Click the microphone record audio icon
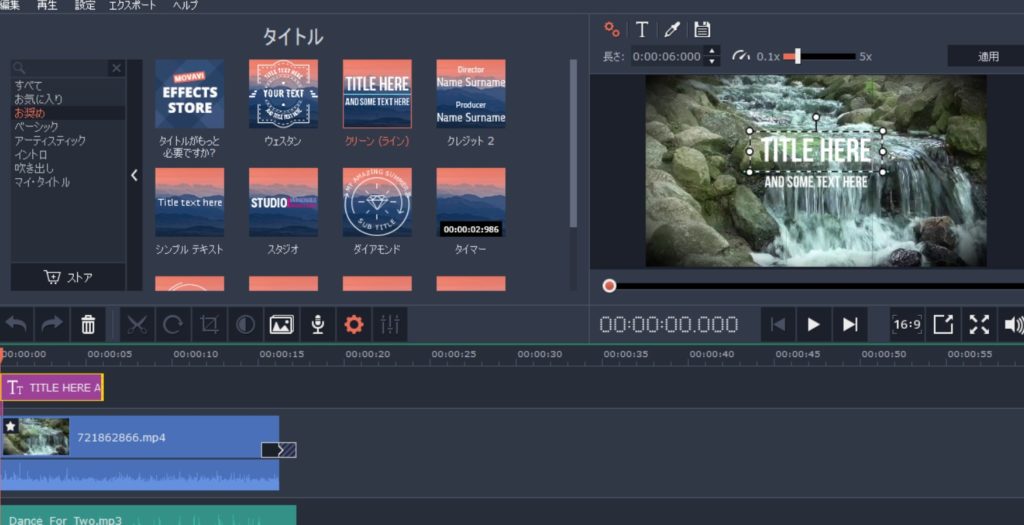 [317, 324]
